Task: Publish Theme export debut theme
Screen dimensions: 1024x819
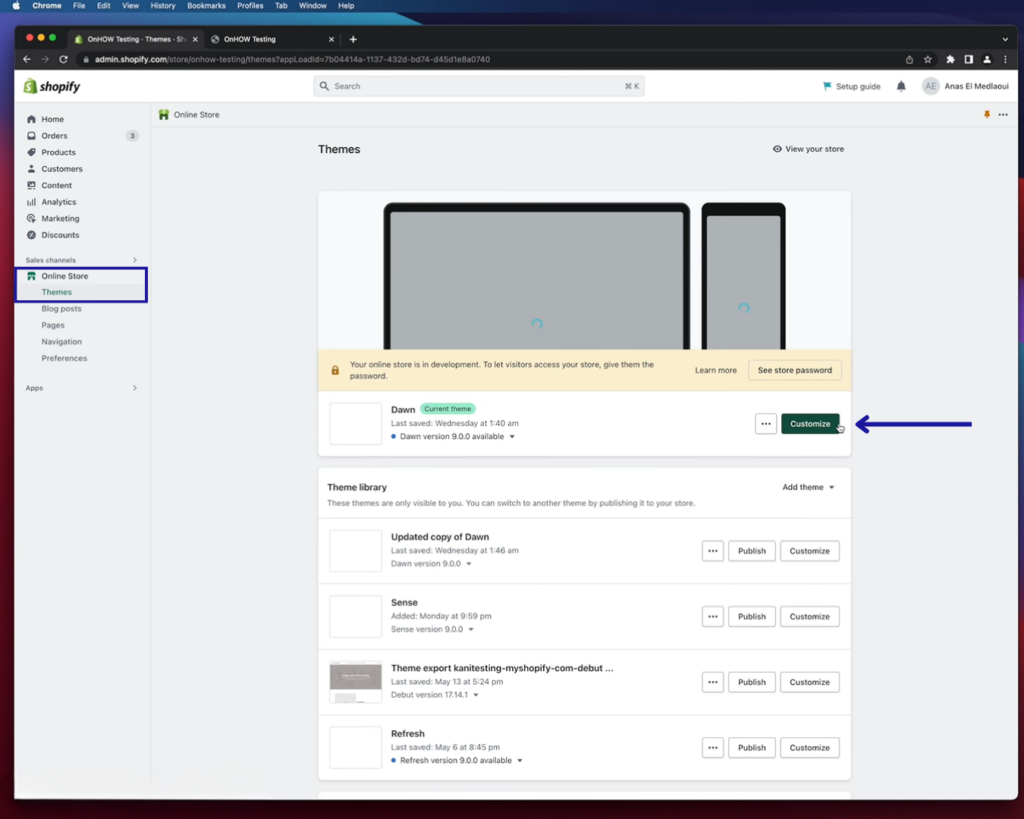Action: [752, 682]
